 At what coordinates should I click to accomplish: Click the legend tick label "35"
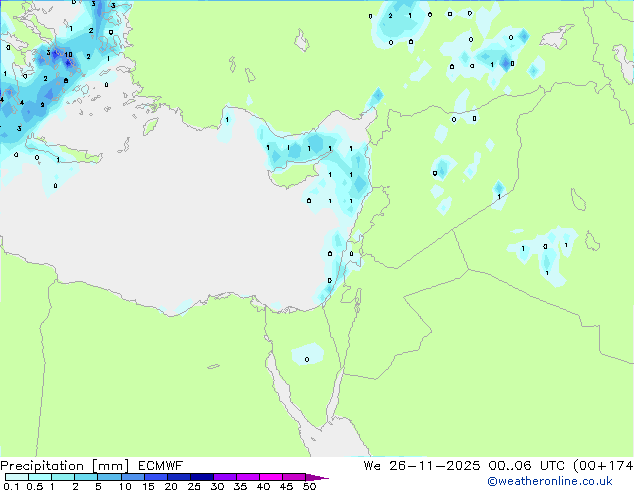tap(240, 486)
